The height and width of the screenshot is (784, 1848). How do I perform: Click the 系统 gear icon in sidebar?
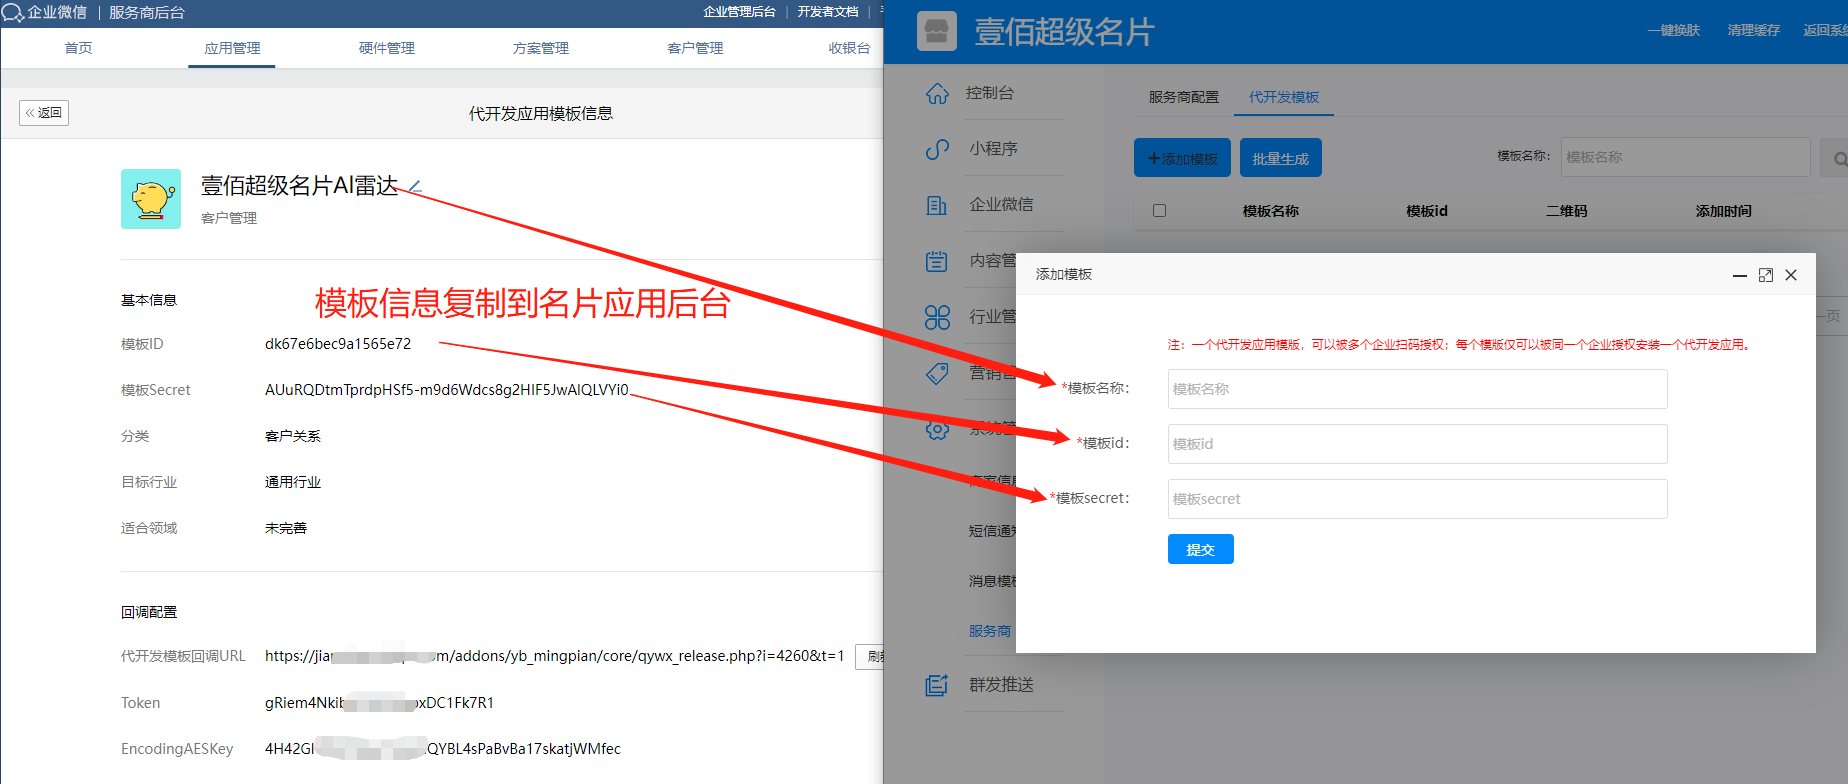[x=937, y=429]
